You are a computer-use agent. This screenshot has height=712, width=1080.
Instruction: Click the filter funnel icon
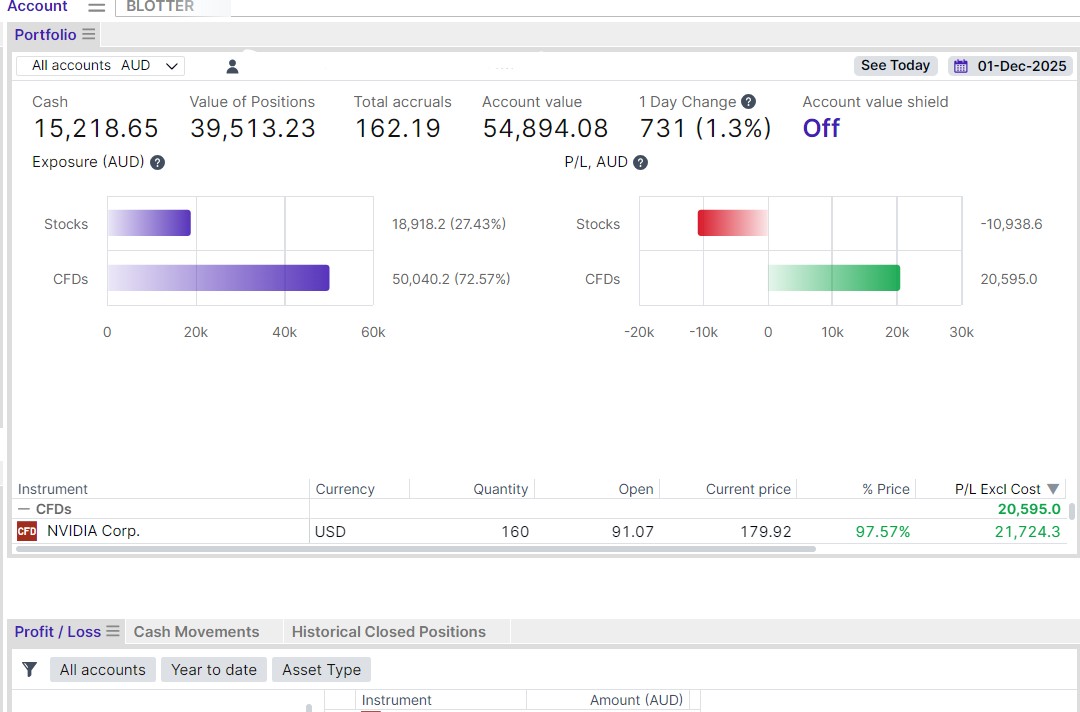(30, 669)
